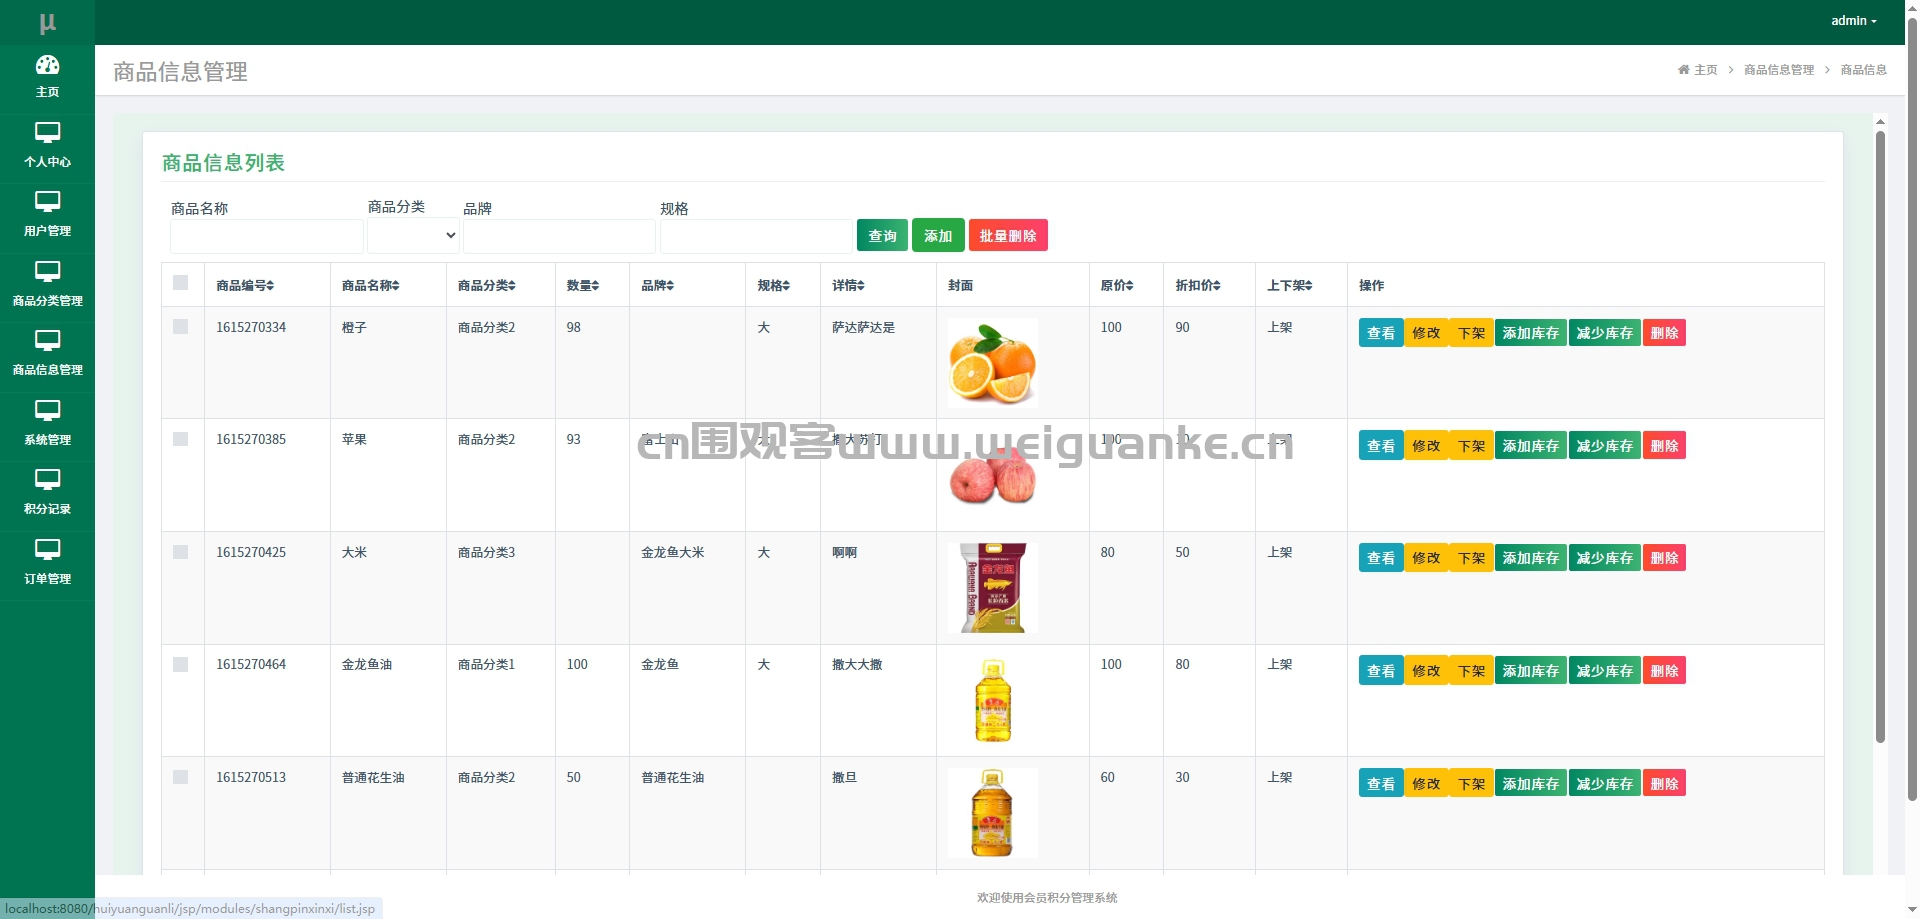
Task: Sort by 折扣价 column arrows
Action: point(1218,286)
